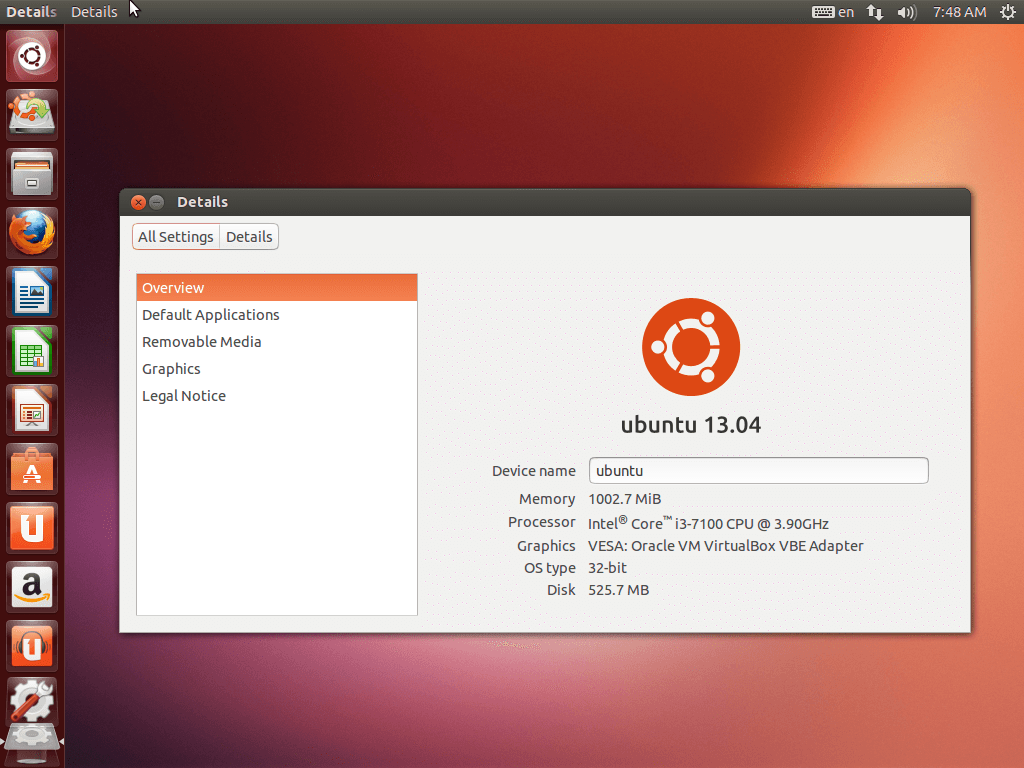This screenshot has width=1024, height=768.
Task: Open the Files manager icon
Action: (x=33, y=174)
